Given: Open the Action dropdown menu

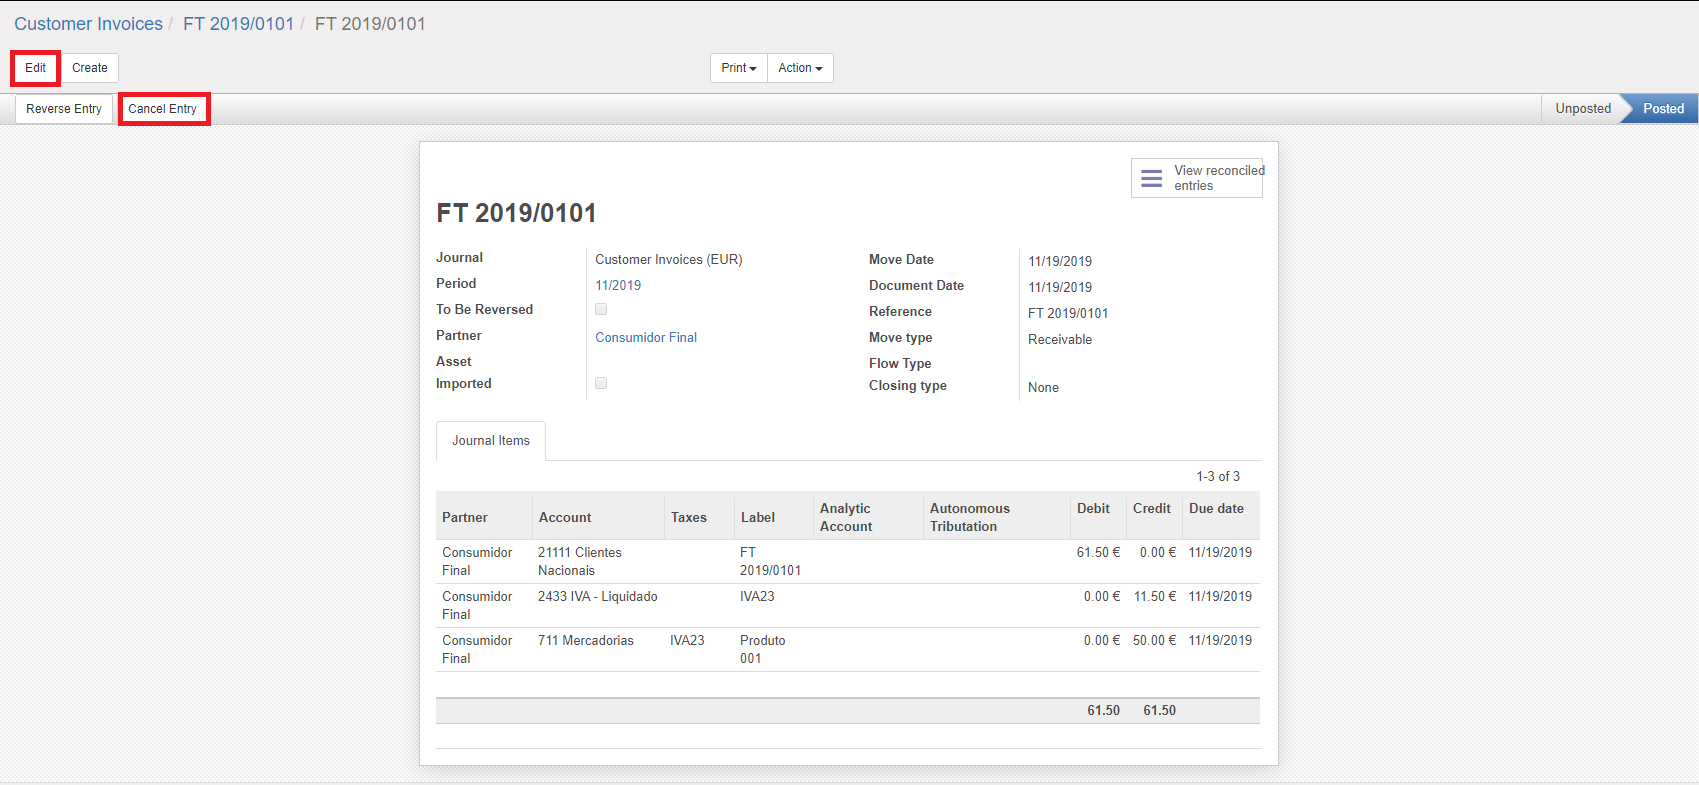Looking at the screenshot, I should (x=800, y=68).
